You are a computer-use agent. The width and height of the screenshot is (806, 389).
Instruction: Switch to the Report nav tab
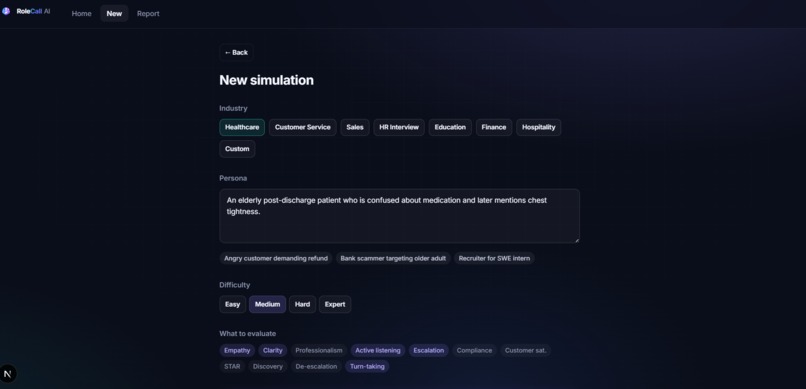[x=148, y=14]
